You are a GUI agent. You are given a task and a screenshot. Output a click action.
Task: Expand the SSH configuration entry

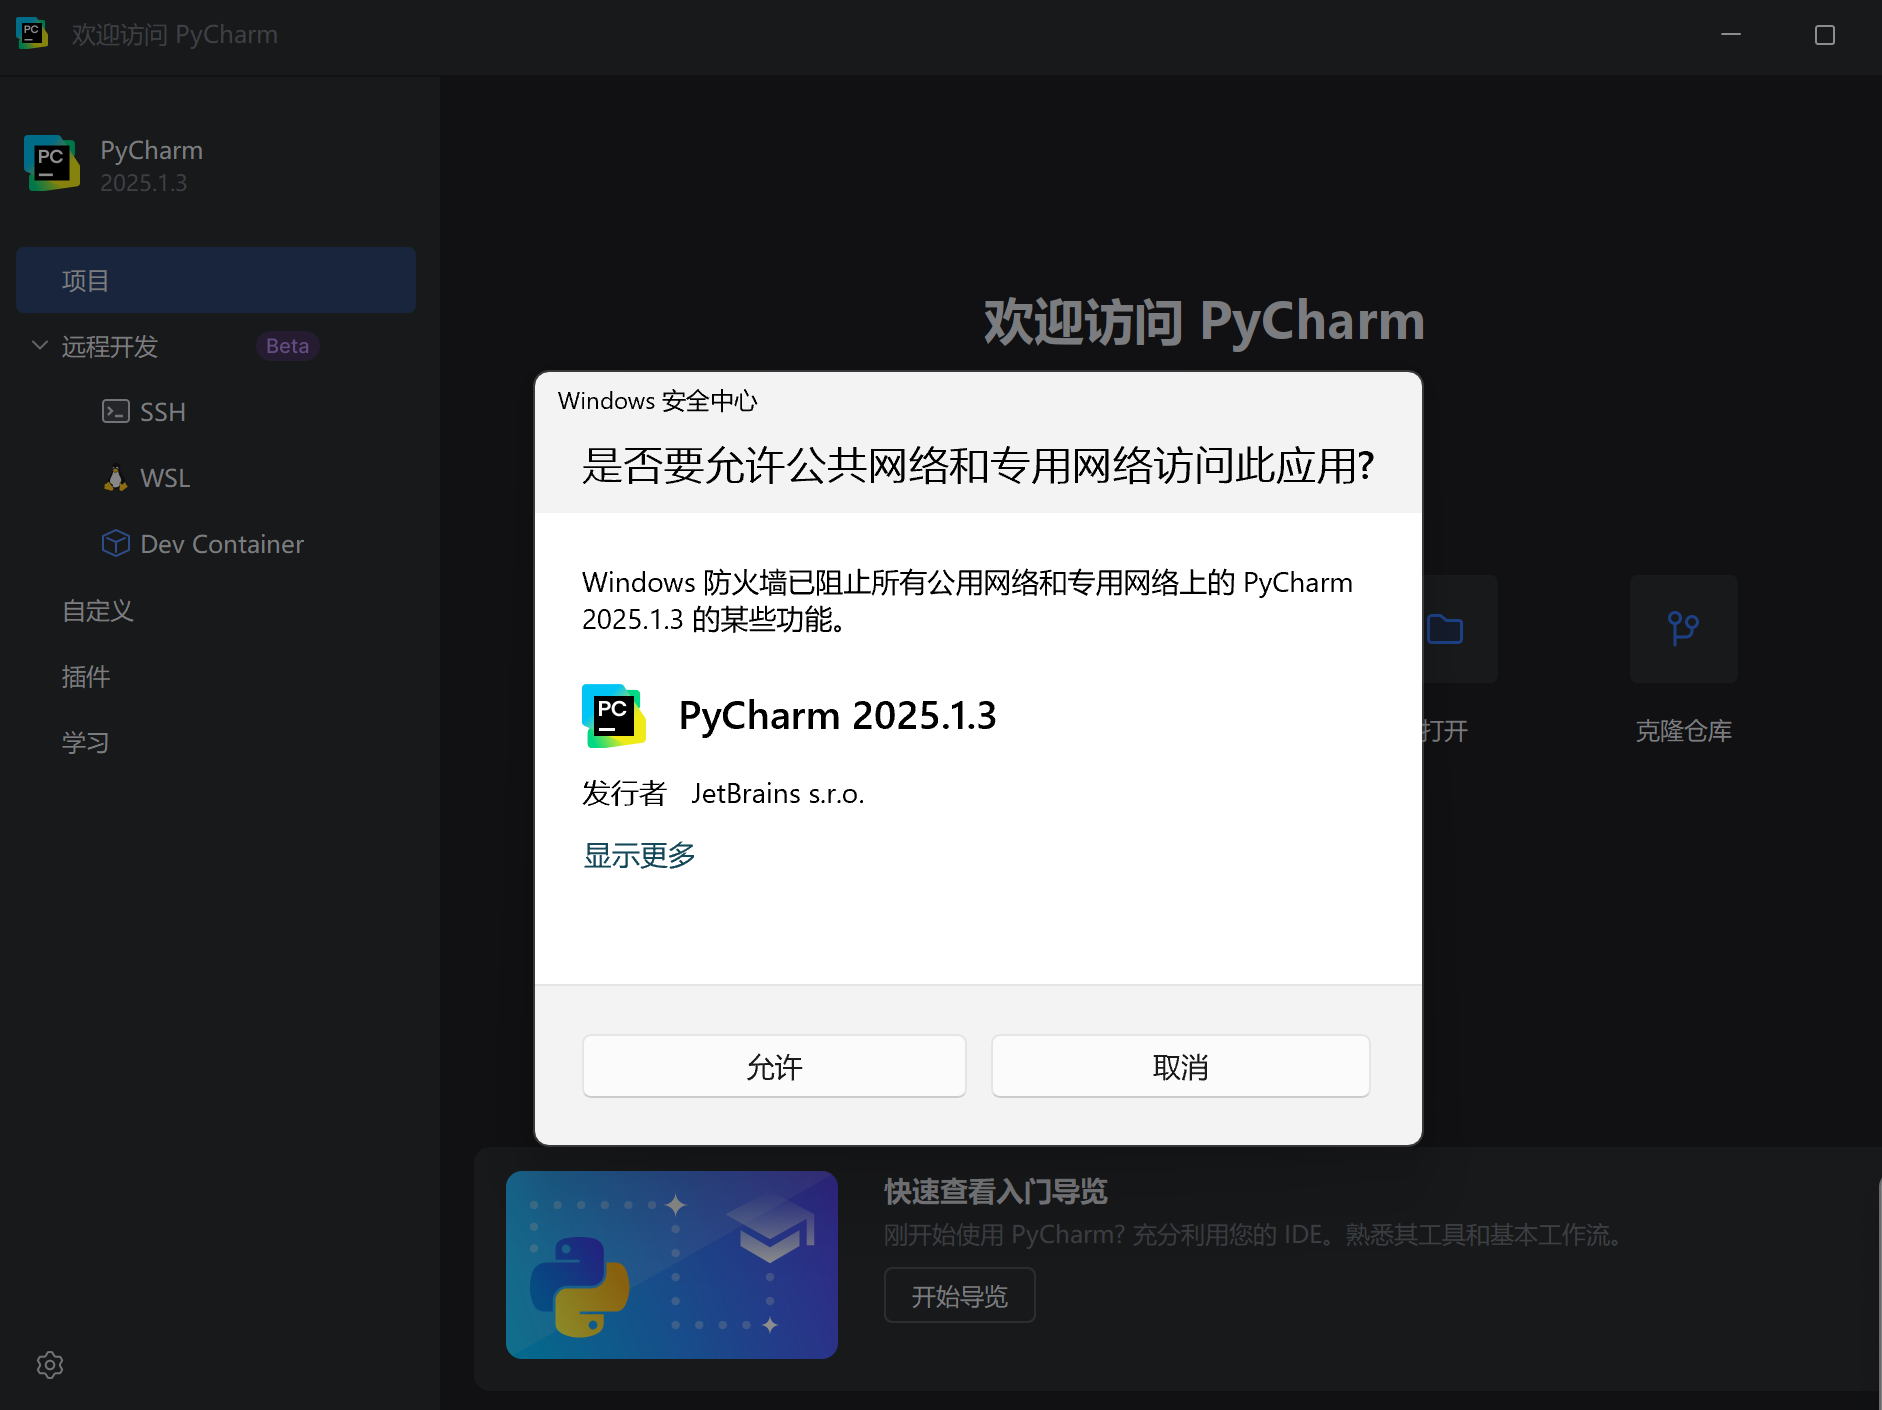click(161, 411)
